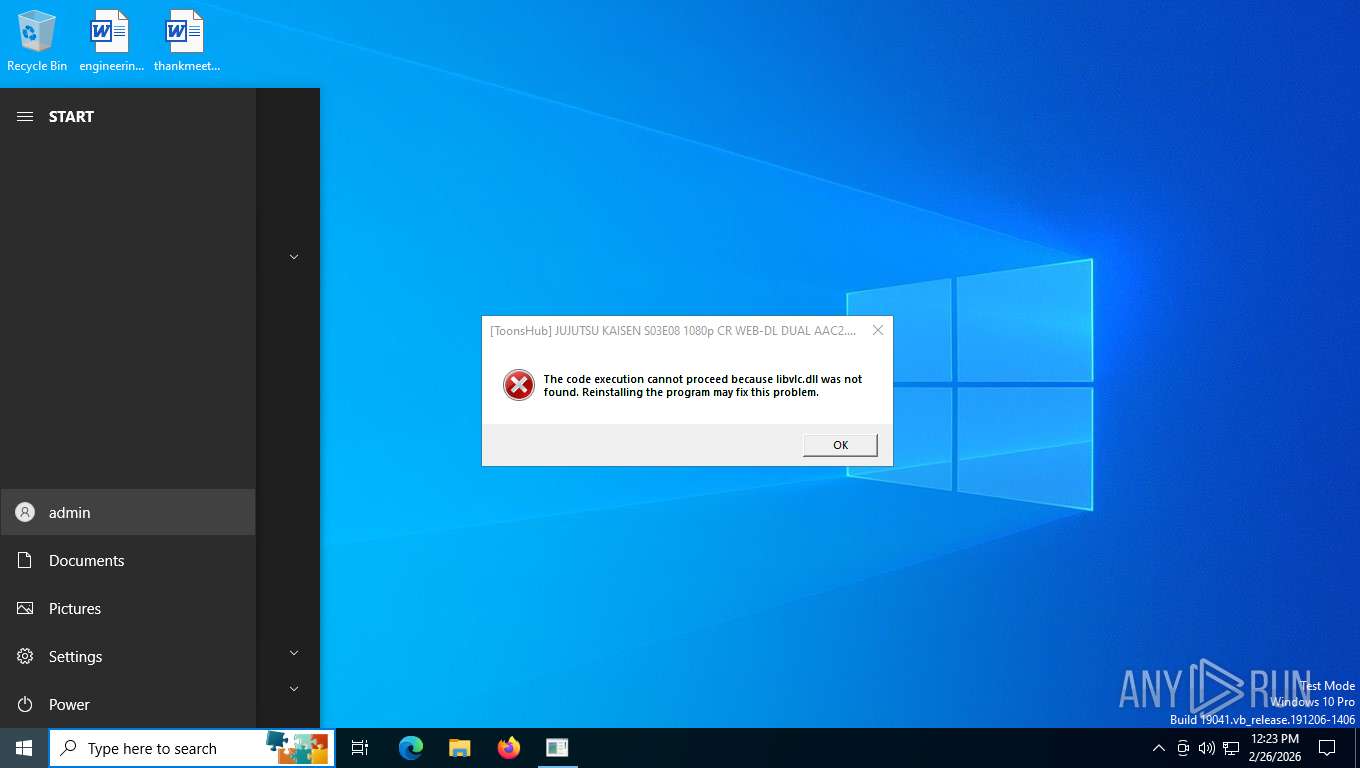Screen dimensions: 1360x768
Task: Collapse Start menu via hamburger icon
Action: point(25,117)
